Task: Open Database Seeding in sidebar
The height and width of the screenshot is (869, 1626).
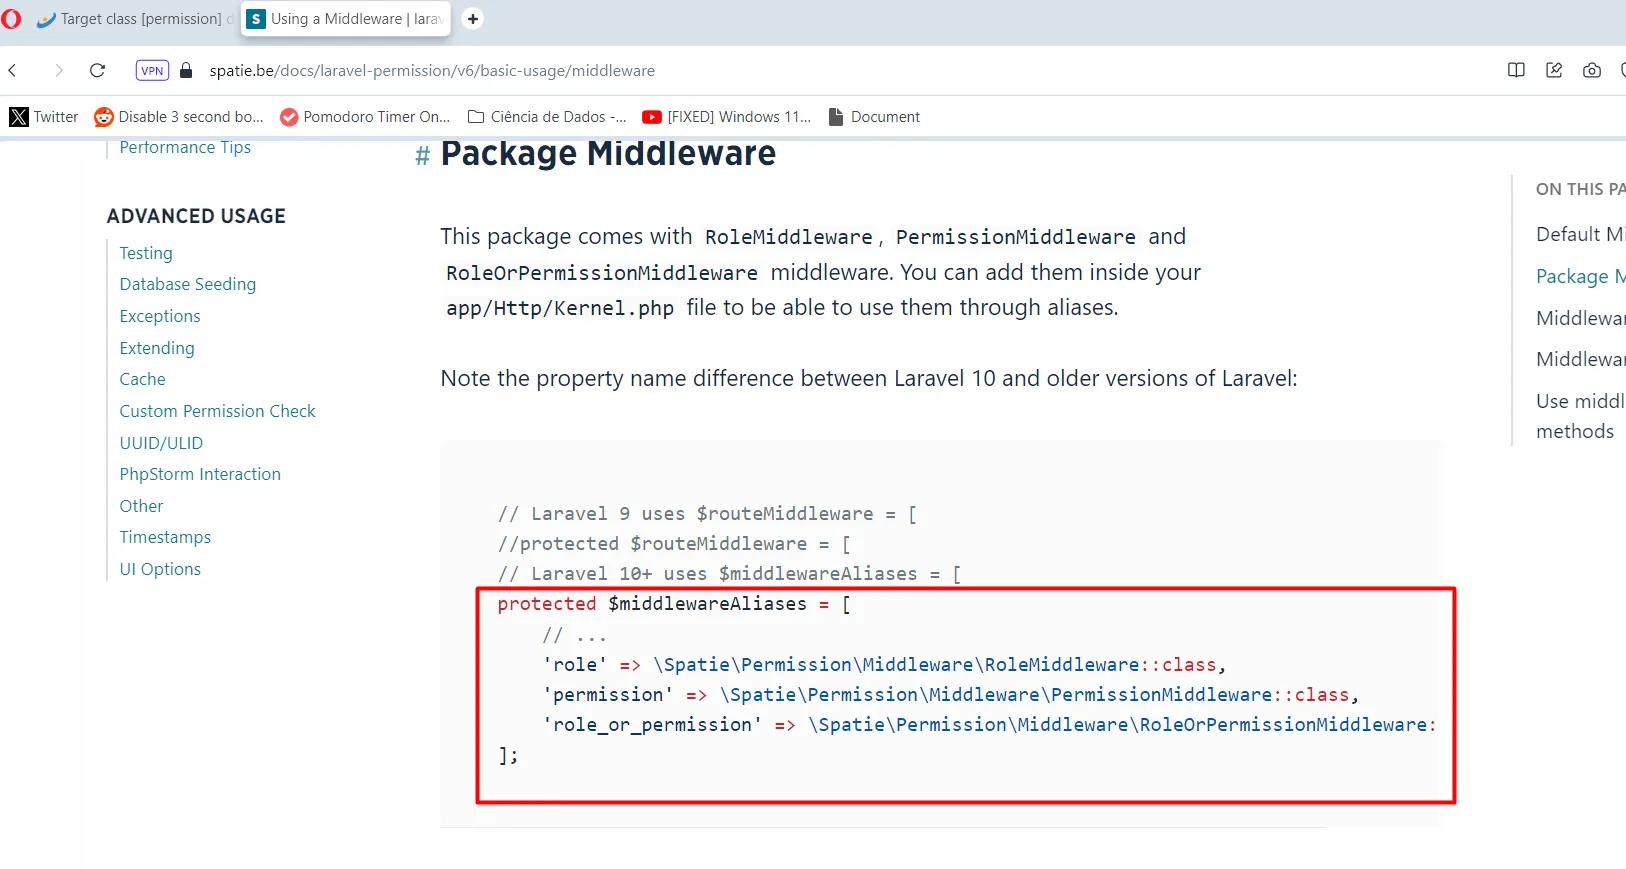Action: (x=188, y=284)
